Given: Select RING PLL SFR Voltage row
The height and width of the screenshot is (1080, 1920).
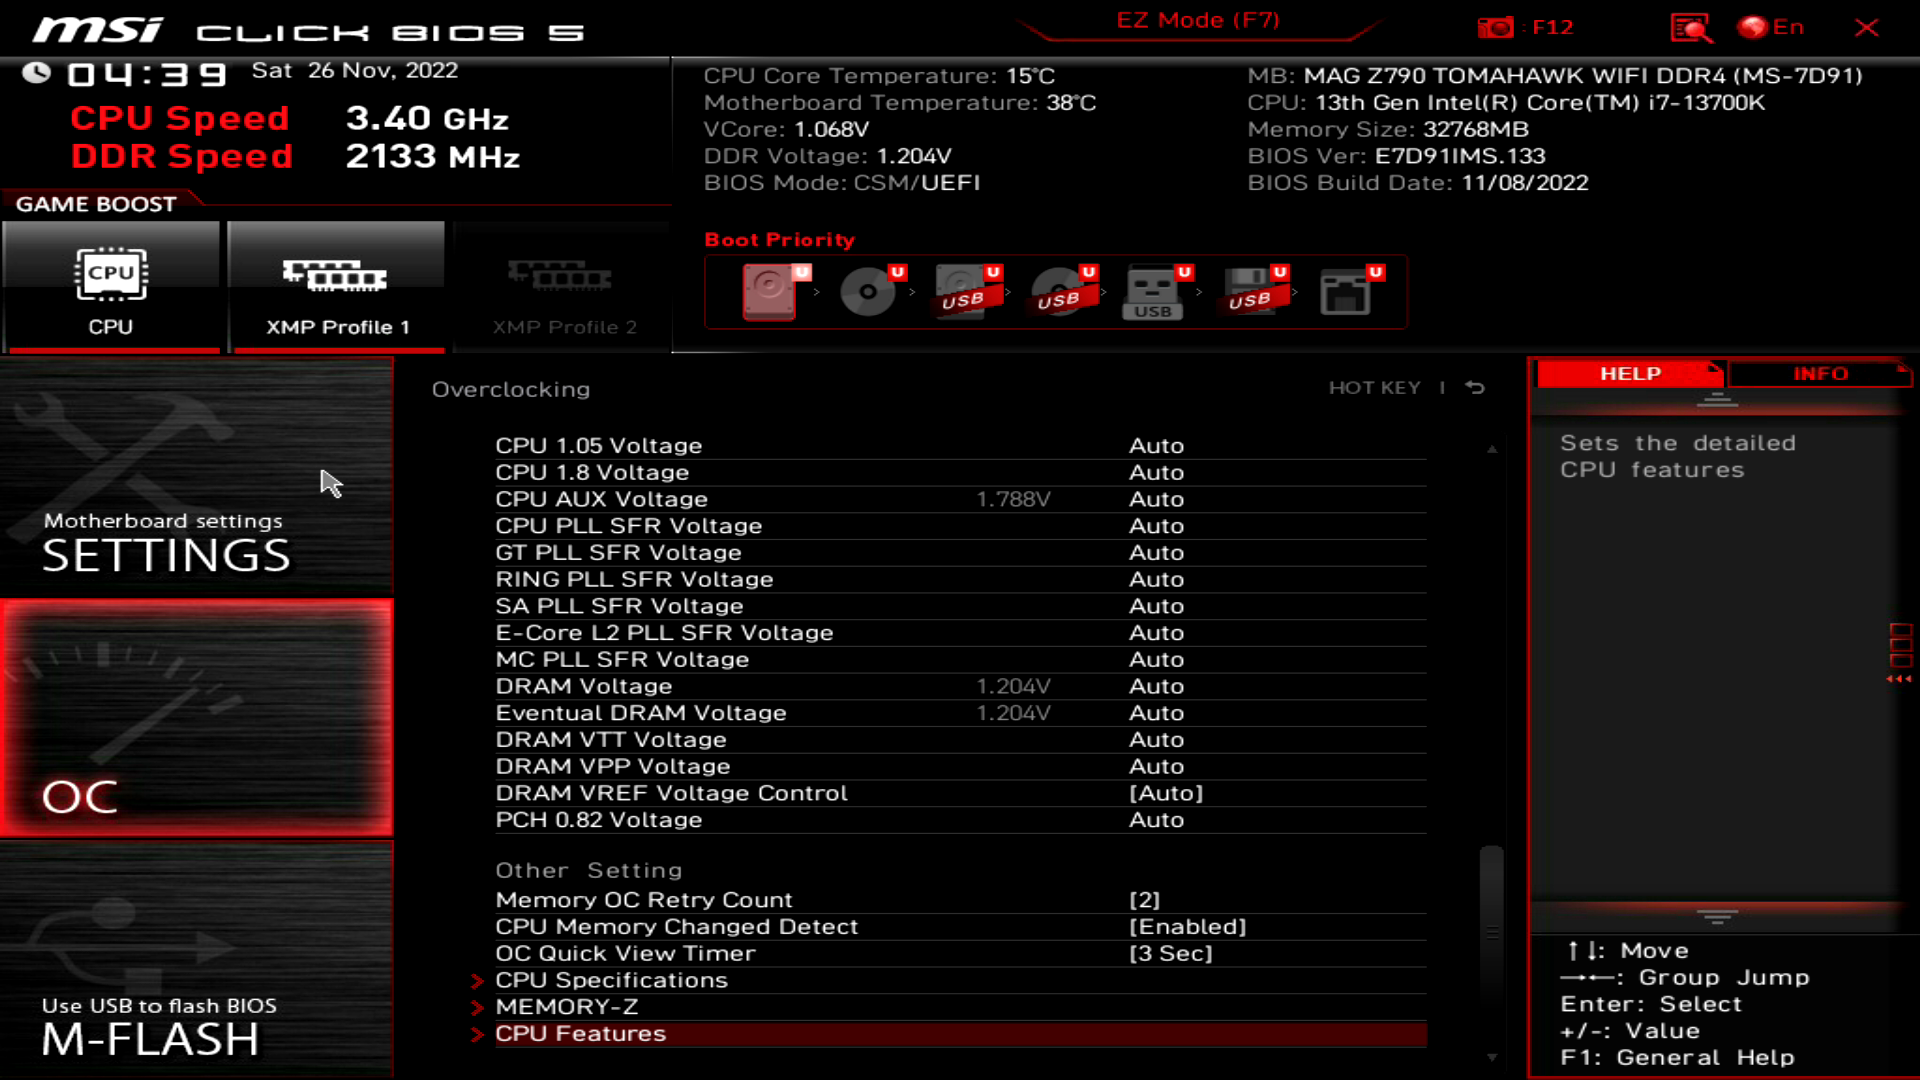Looking at the screenshot, I should pos(960,580).
